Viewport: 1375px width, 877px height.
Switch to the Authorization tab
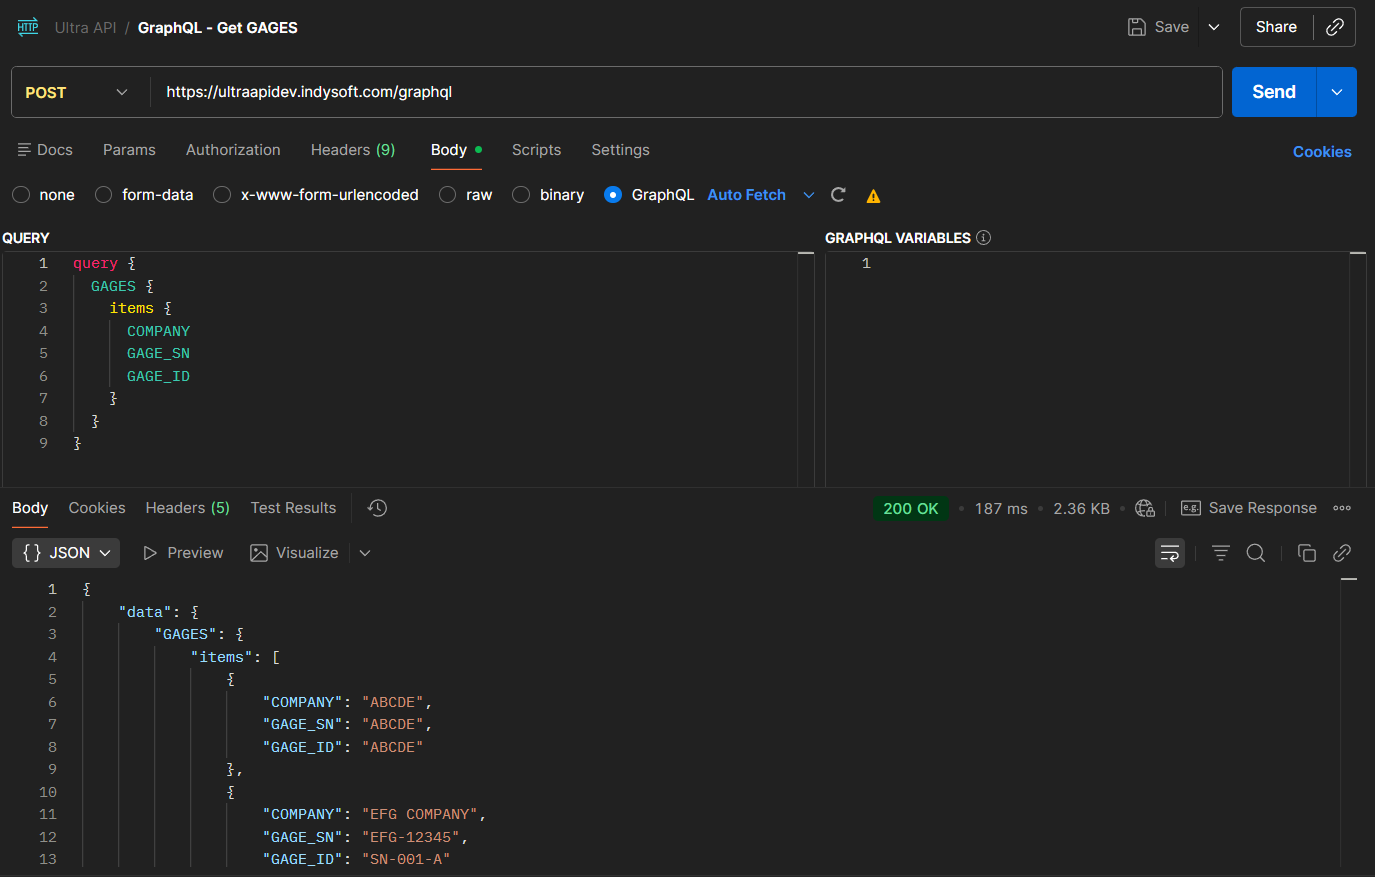click(233, 150)
